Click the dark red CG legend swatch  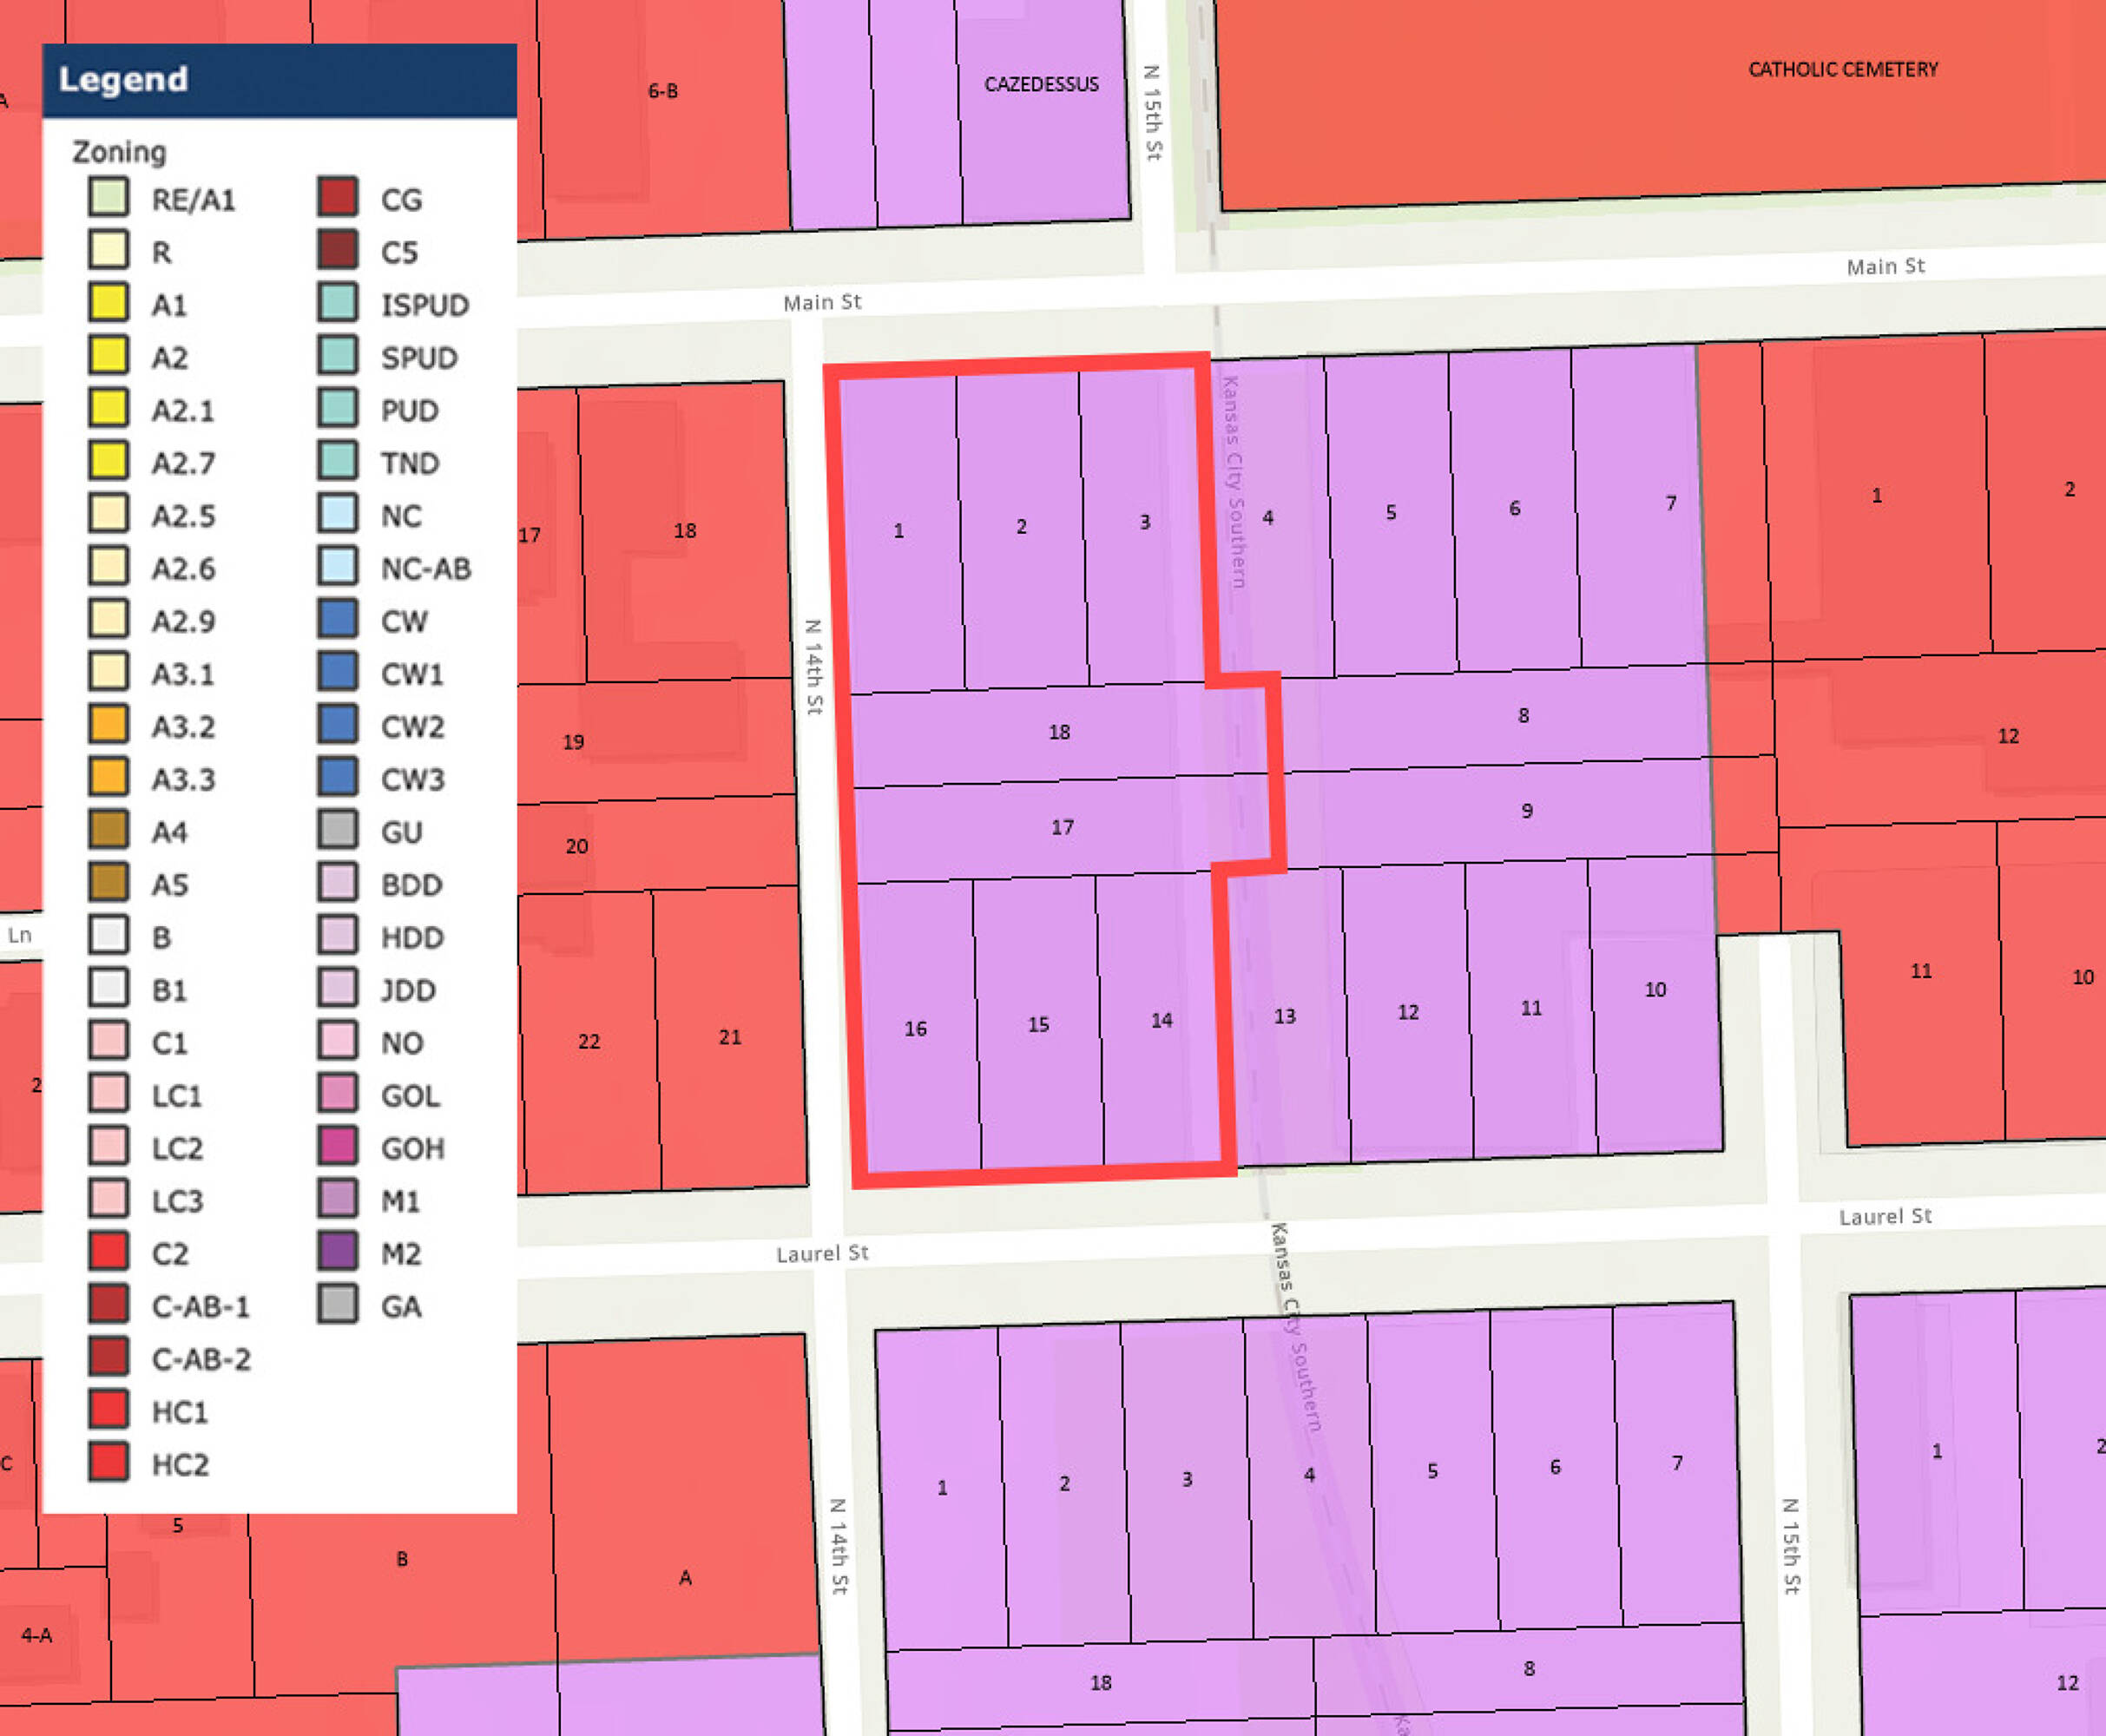click(x=338, y=197)
